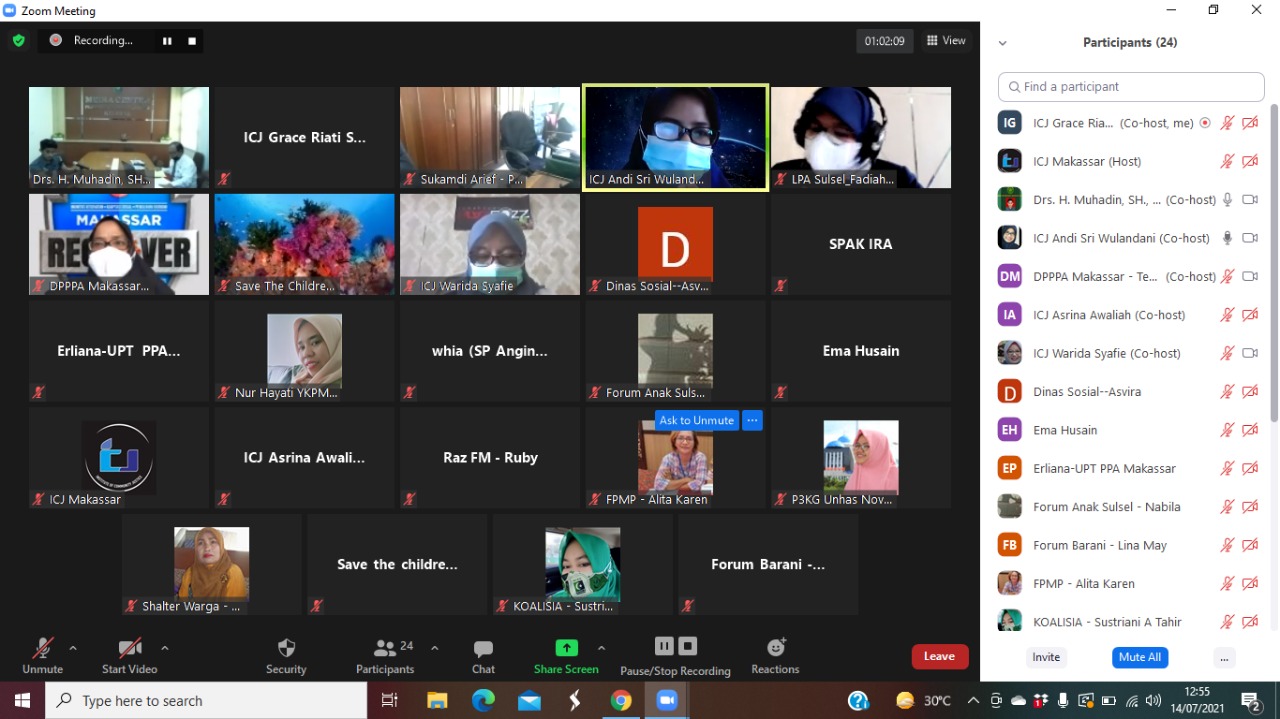
Task: Expand audio options arrow beside Unmute
Action: [x=73, y=648]
